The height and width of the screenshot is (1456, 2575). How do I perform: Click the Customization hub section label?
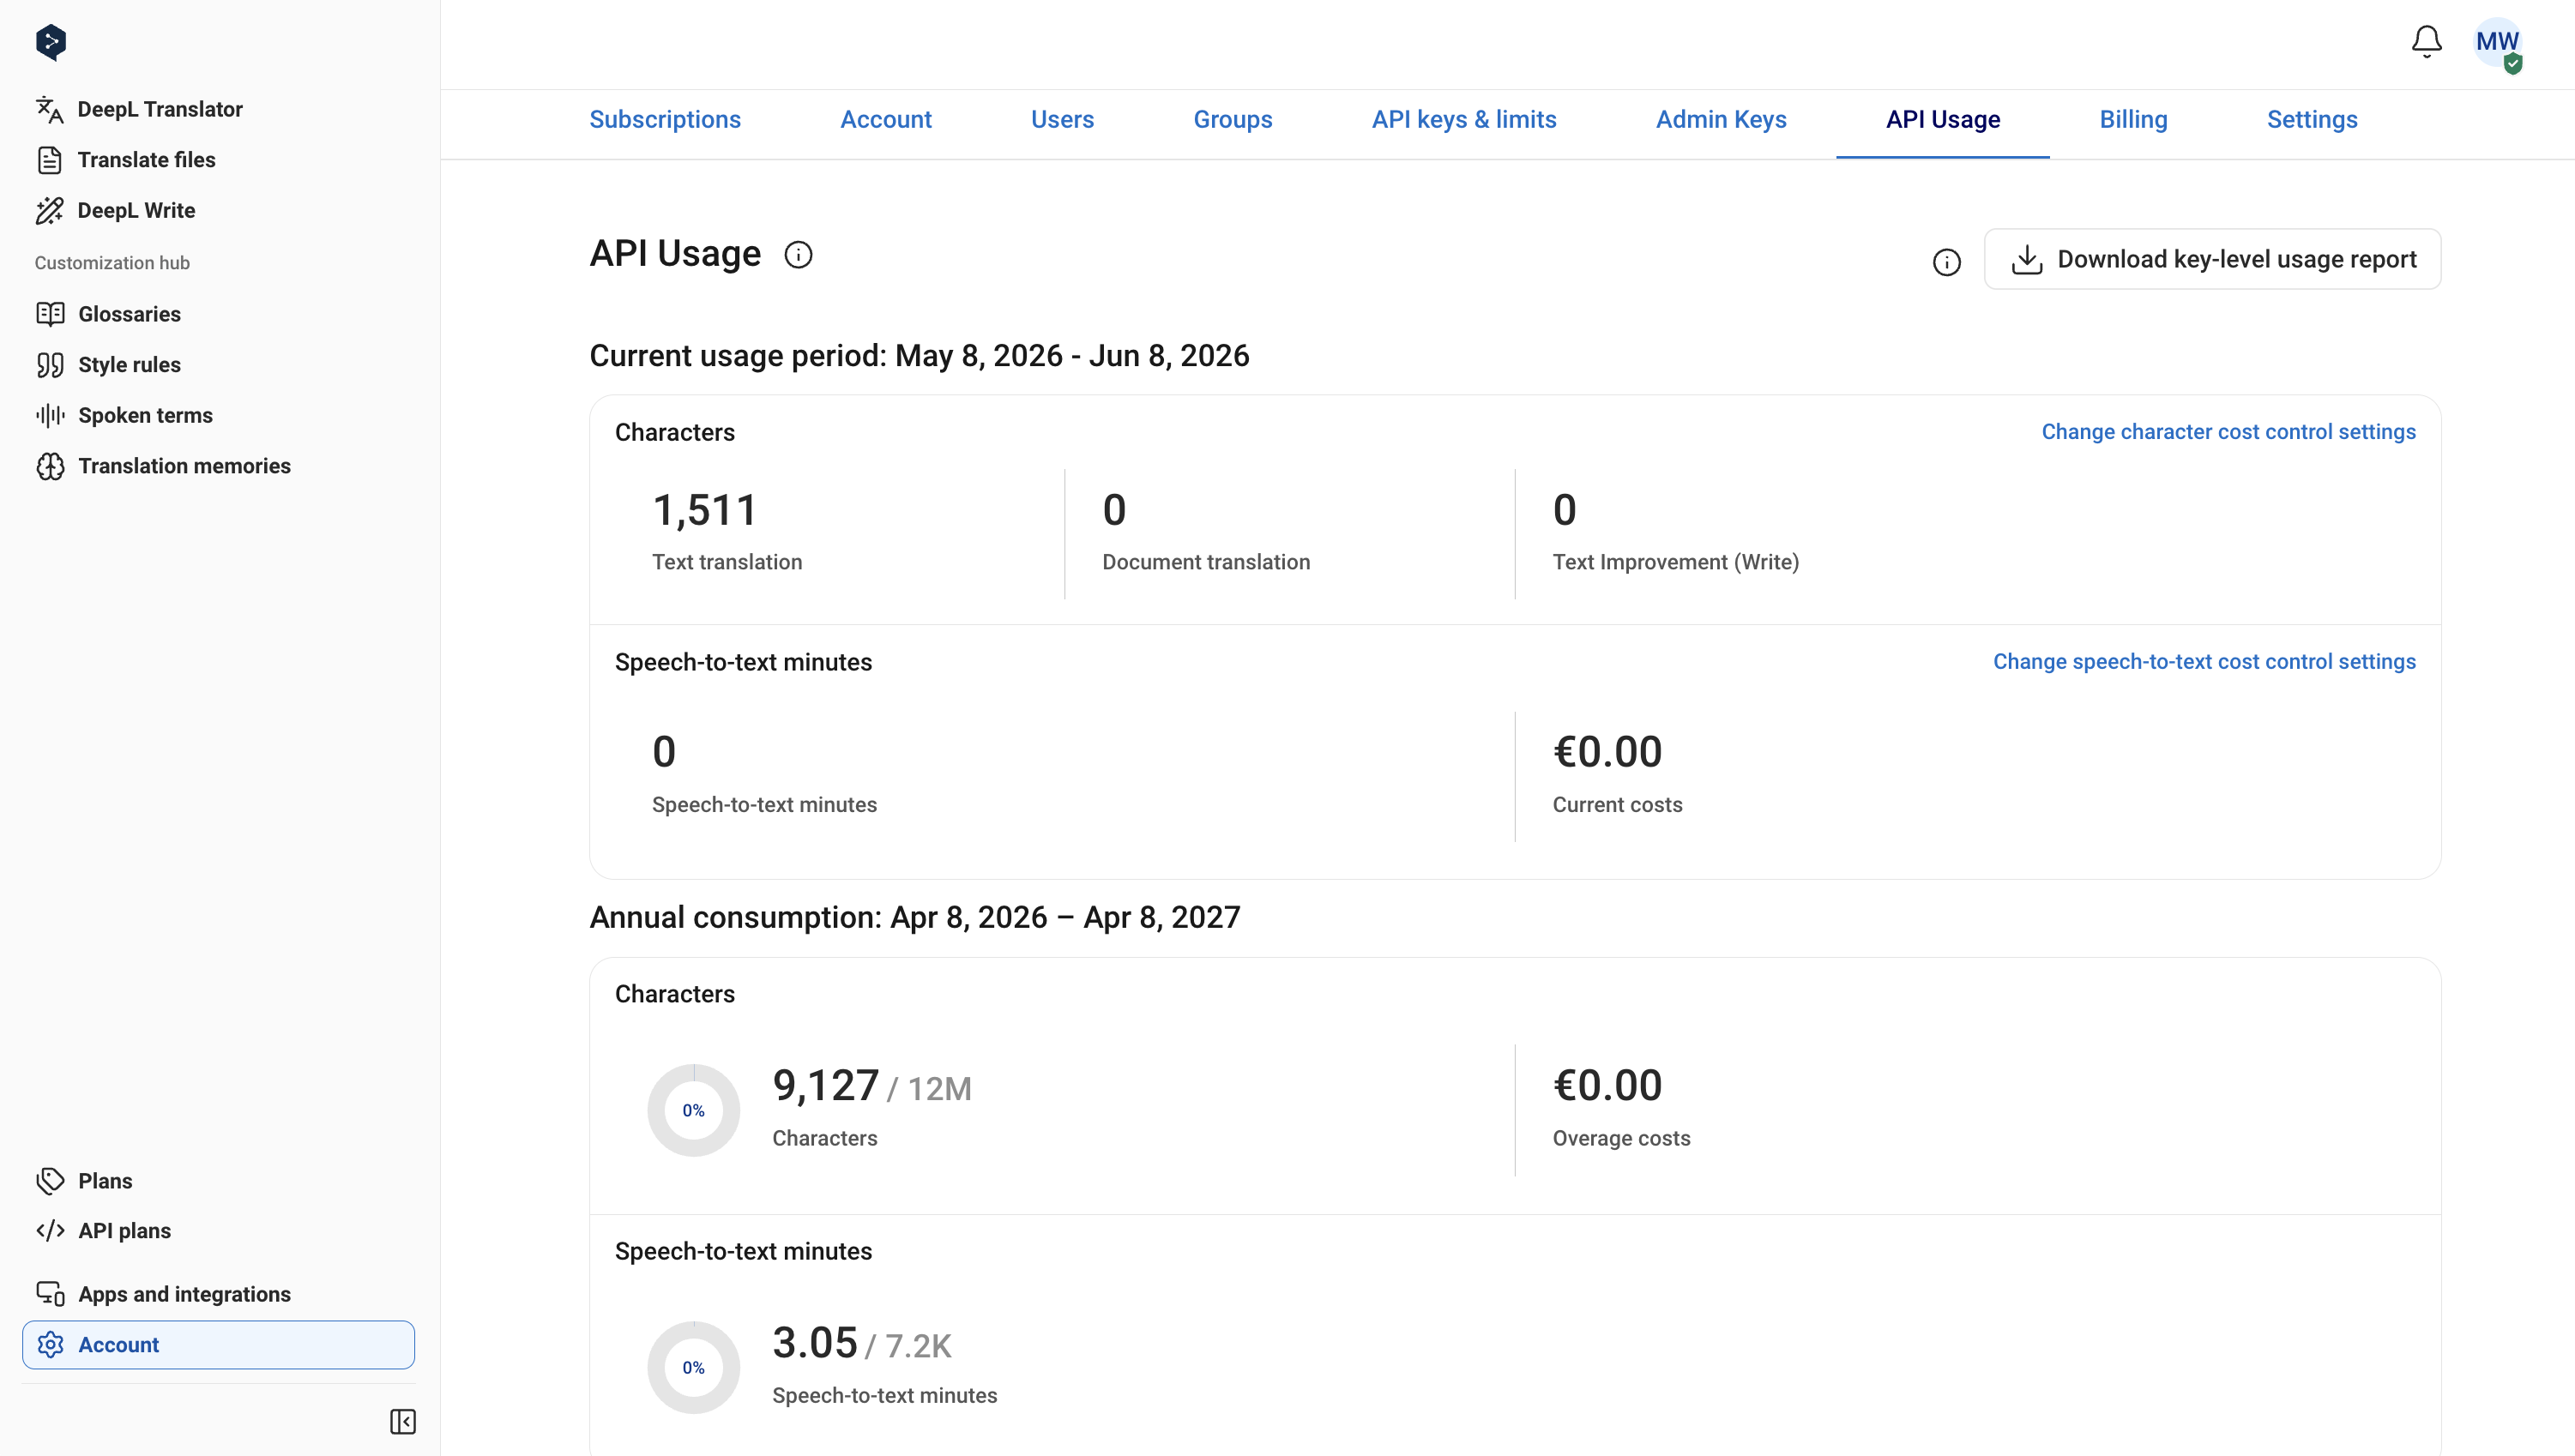pos(112,263)
